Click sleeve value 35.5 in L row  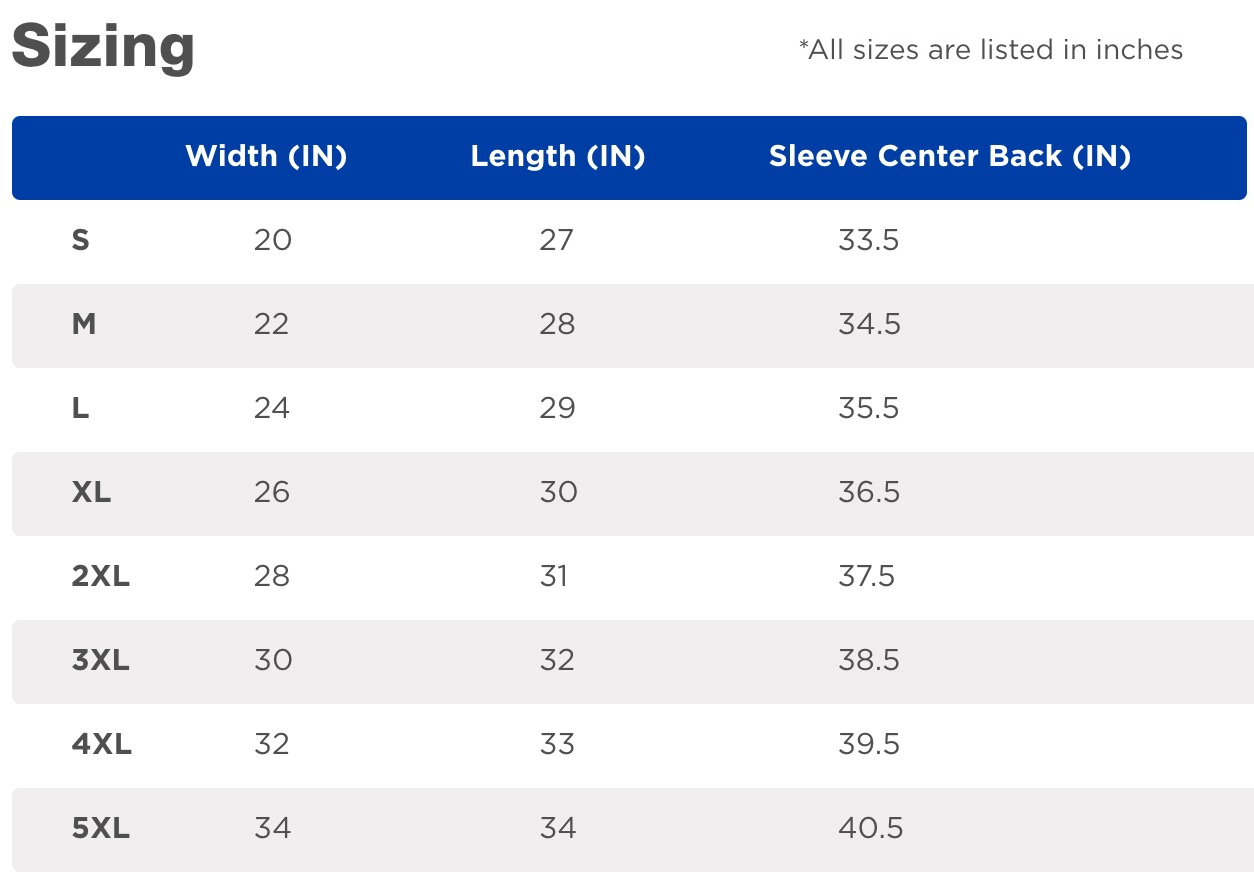(x=869, y=408)
